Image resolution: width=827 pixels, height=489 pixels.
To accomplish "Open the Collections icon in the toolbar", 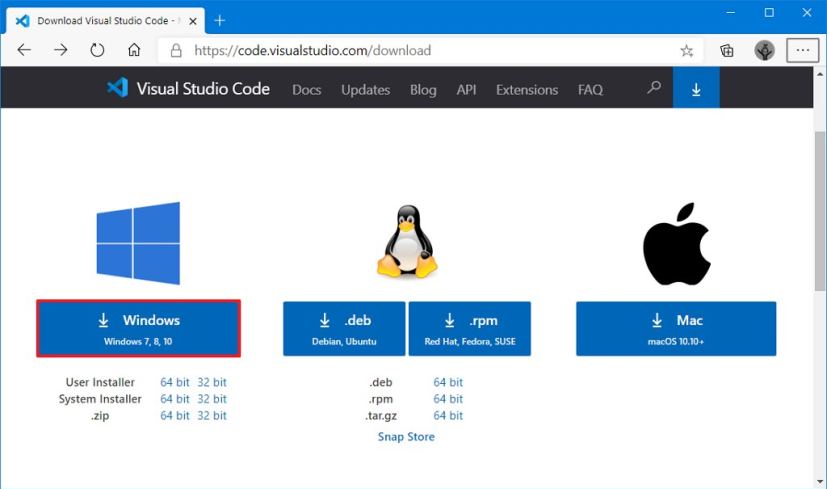I will (x=727, y=51).
